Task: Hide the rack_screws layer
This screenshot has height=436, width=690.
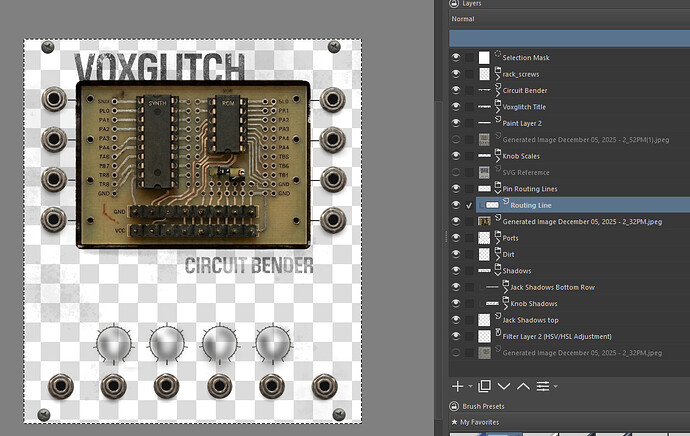Action: 456,74
